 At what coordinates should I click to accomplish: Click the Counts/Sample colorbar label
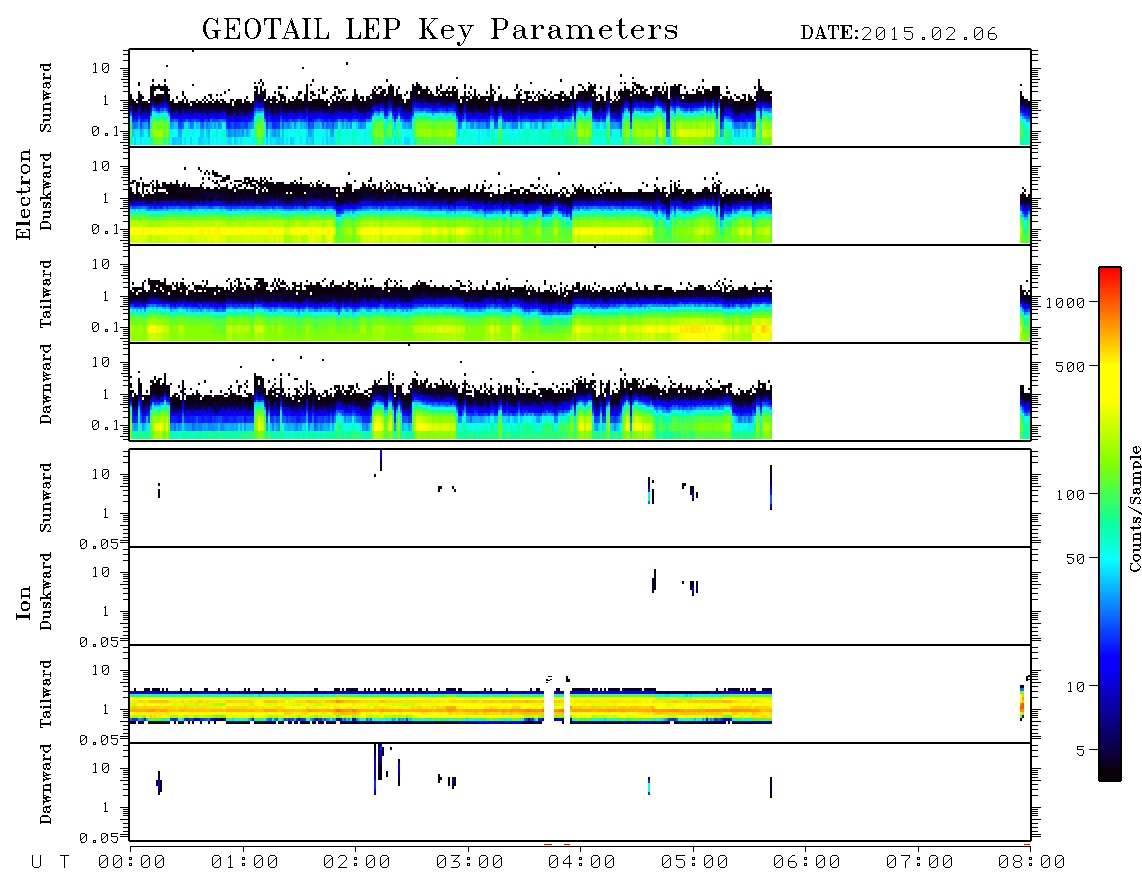coord(1134,508)
